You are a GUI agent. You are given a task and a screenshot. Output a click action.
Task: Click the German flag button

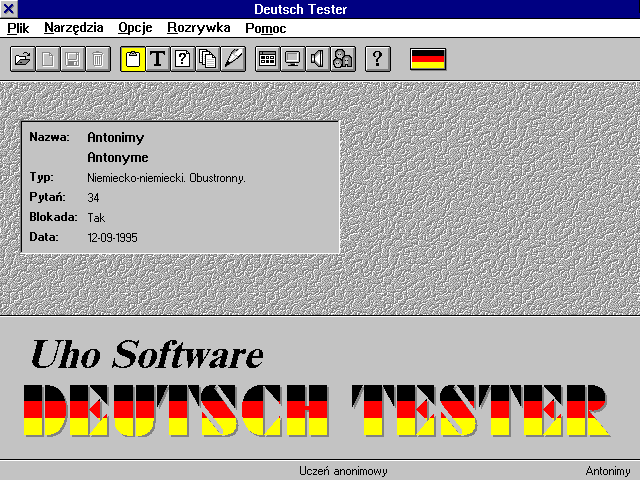point(428,59)
